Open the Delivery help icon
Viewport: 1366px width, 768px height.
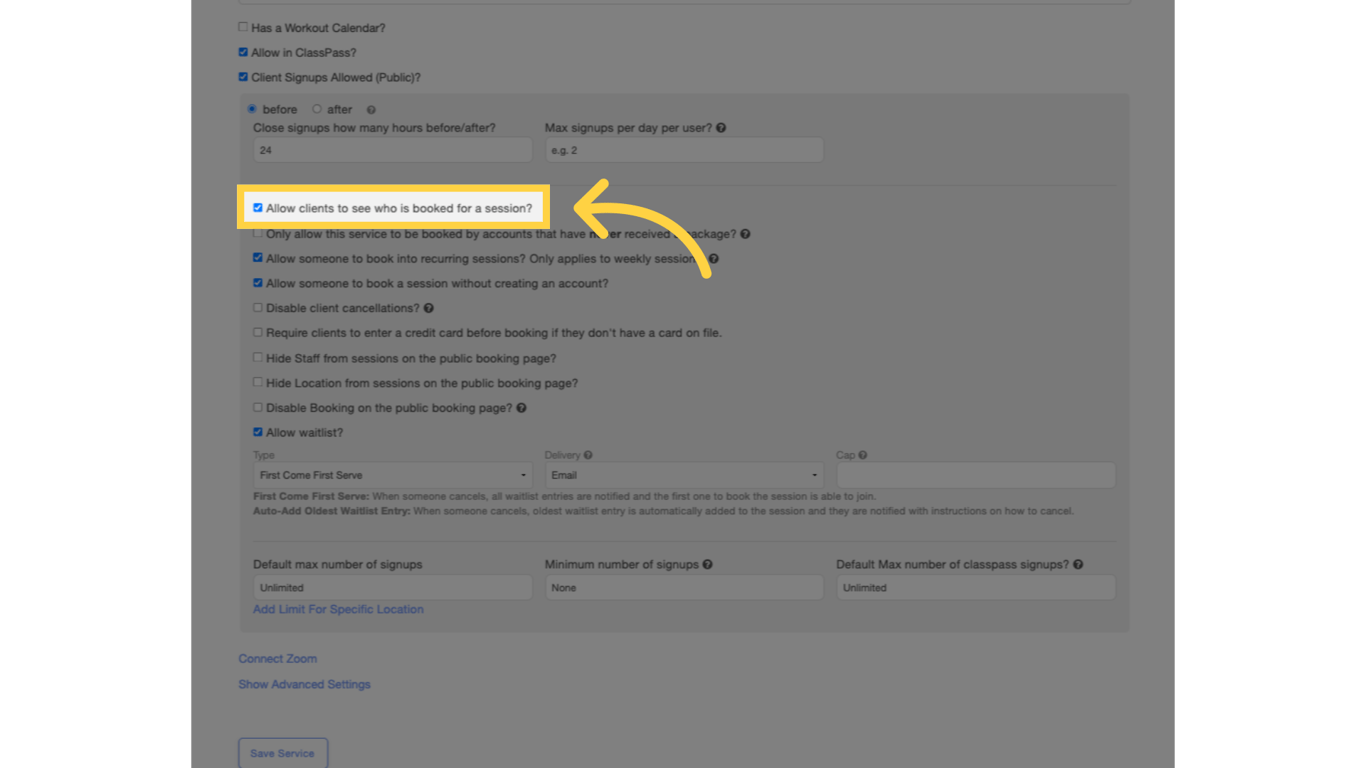pos(590,454)
